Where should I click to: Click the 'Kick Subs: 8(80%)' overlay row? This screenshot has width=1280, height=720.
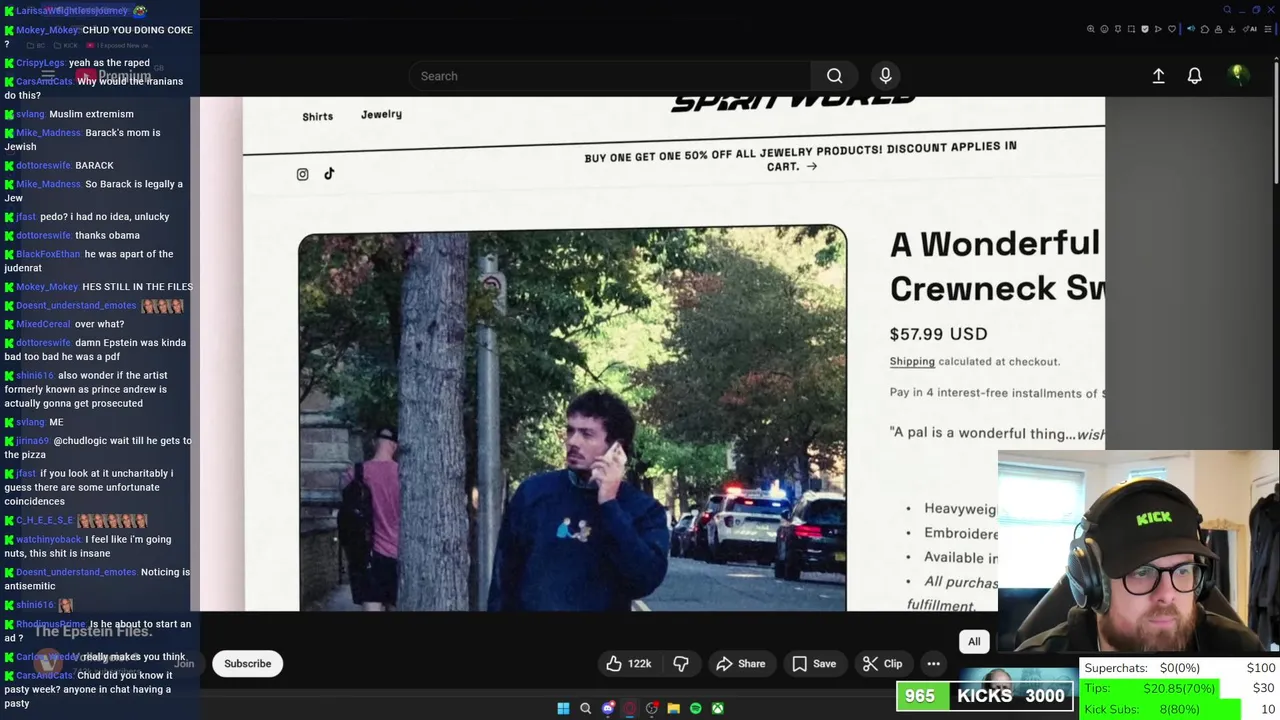pos(1180,709)
